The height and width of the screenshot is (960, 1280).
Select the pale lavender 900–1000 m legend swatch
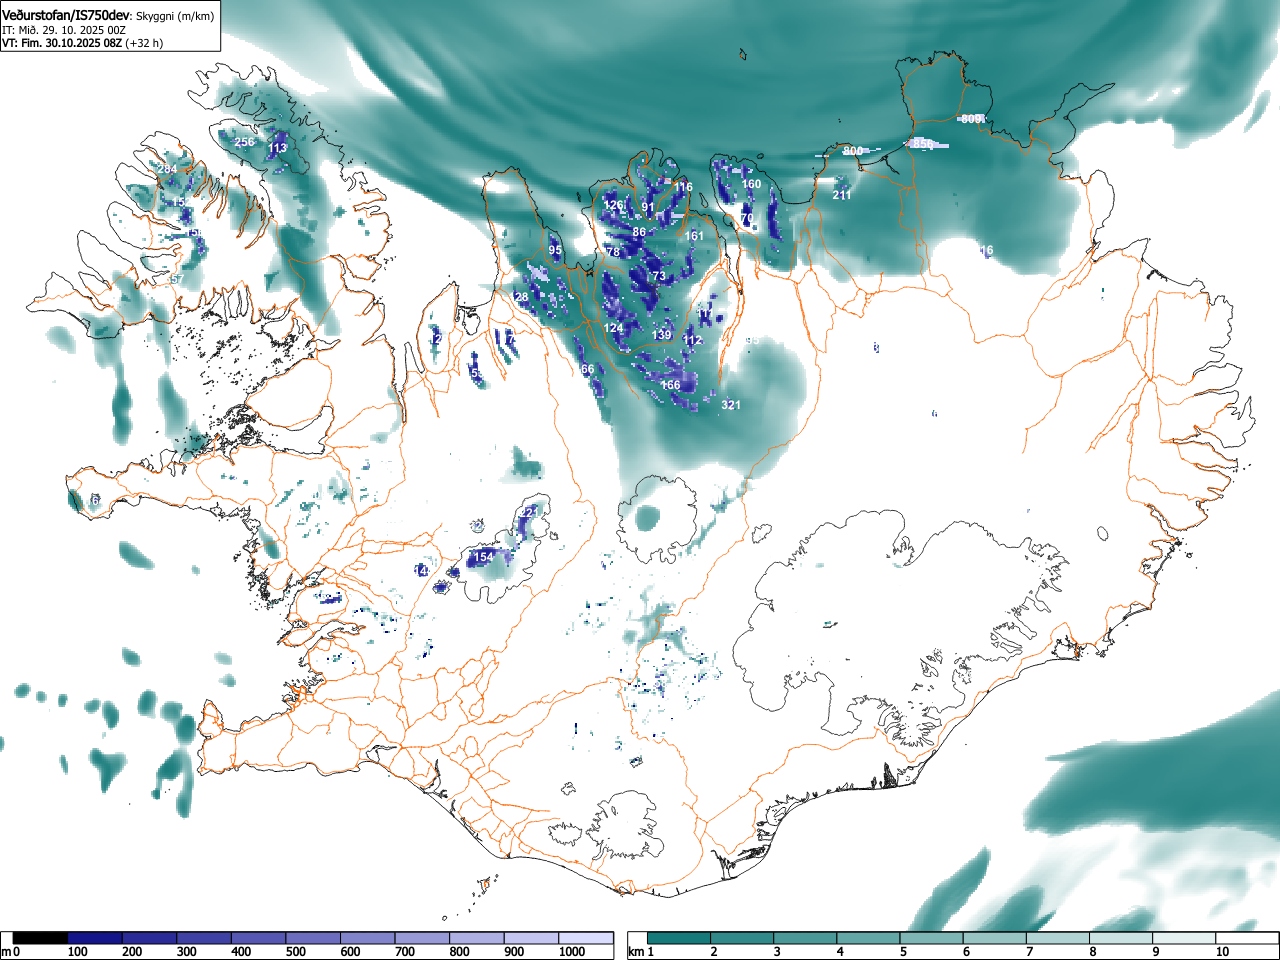click(x=531, y=938)
